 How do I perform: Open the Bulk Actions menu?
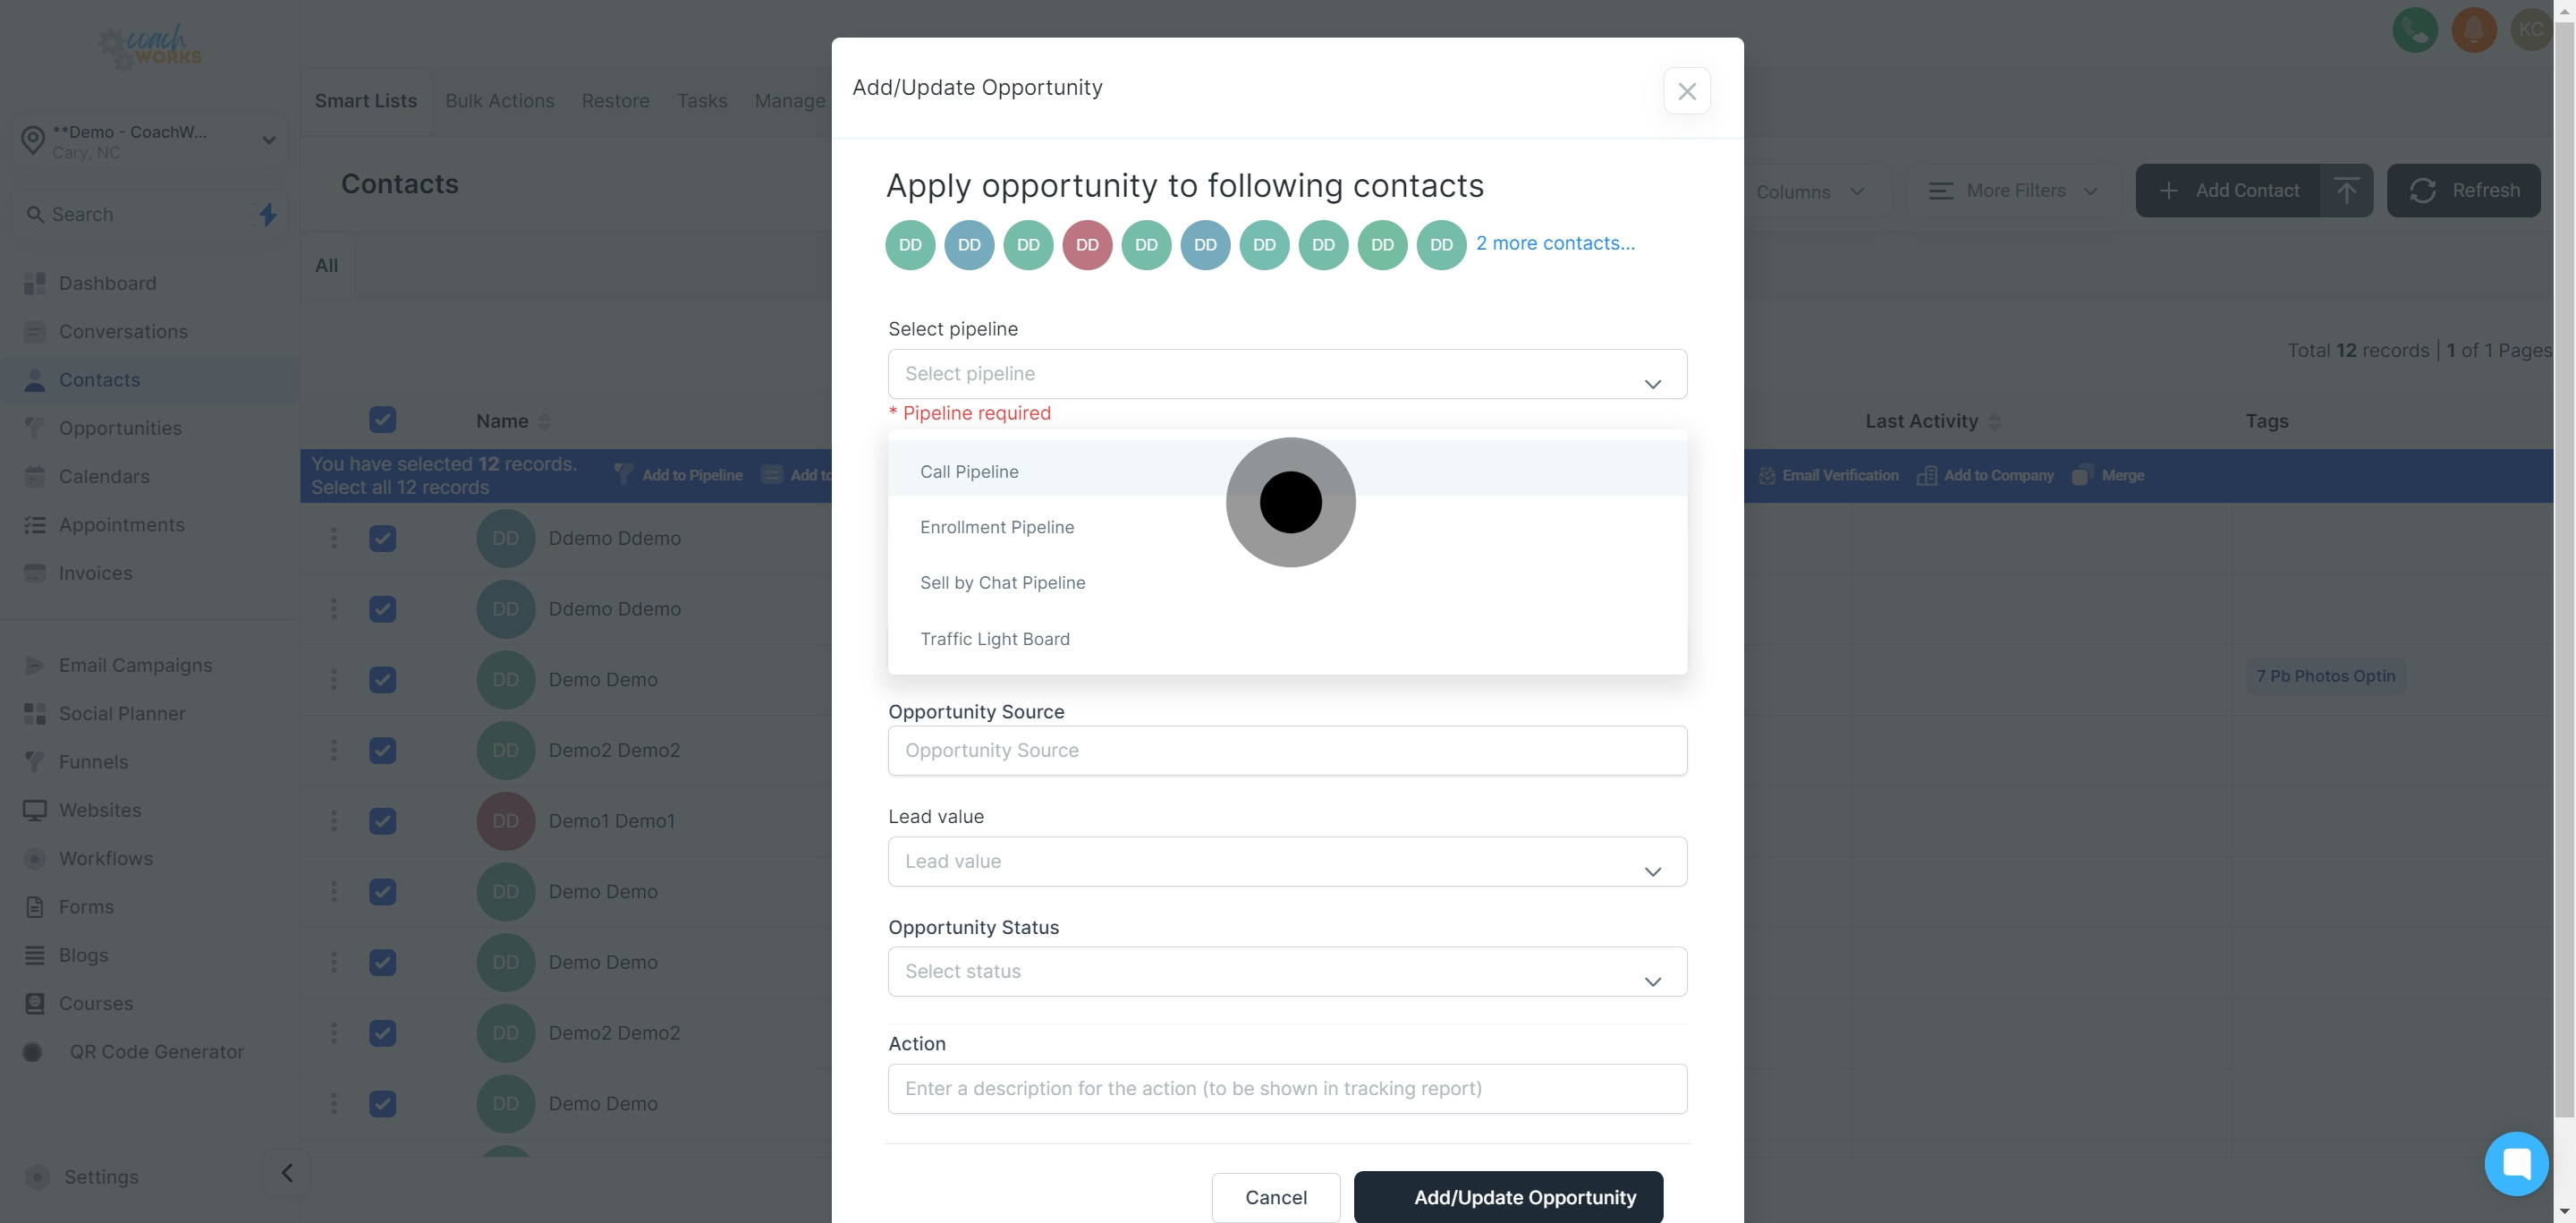click(x=500, y=100)
